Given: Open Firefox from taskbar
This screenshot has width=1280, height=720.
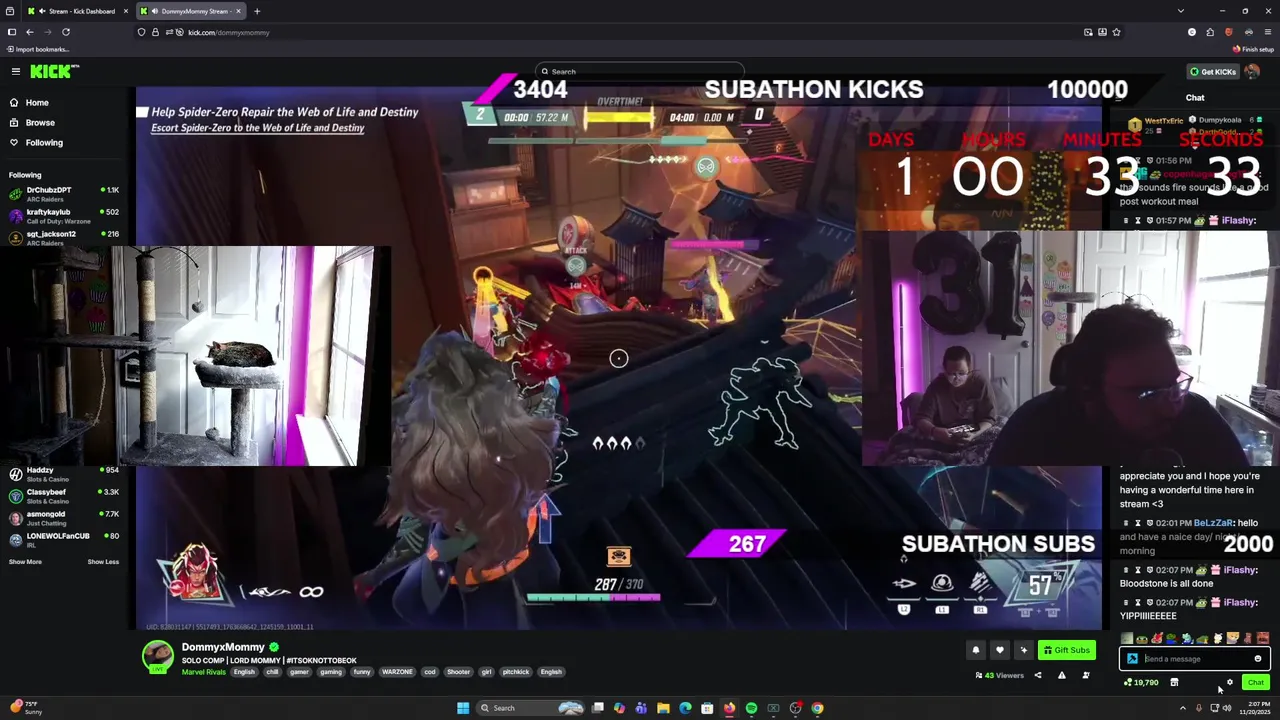Looking at the screenshot, I should (x=729, y=708).
